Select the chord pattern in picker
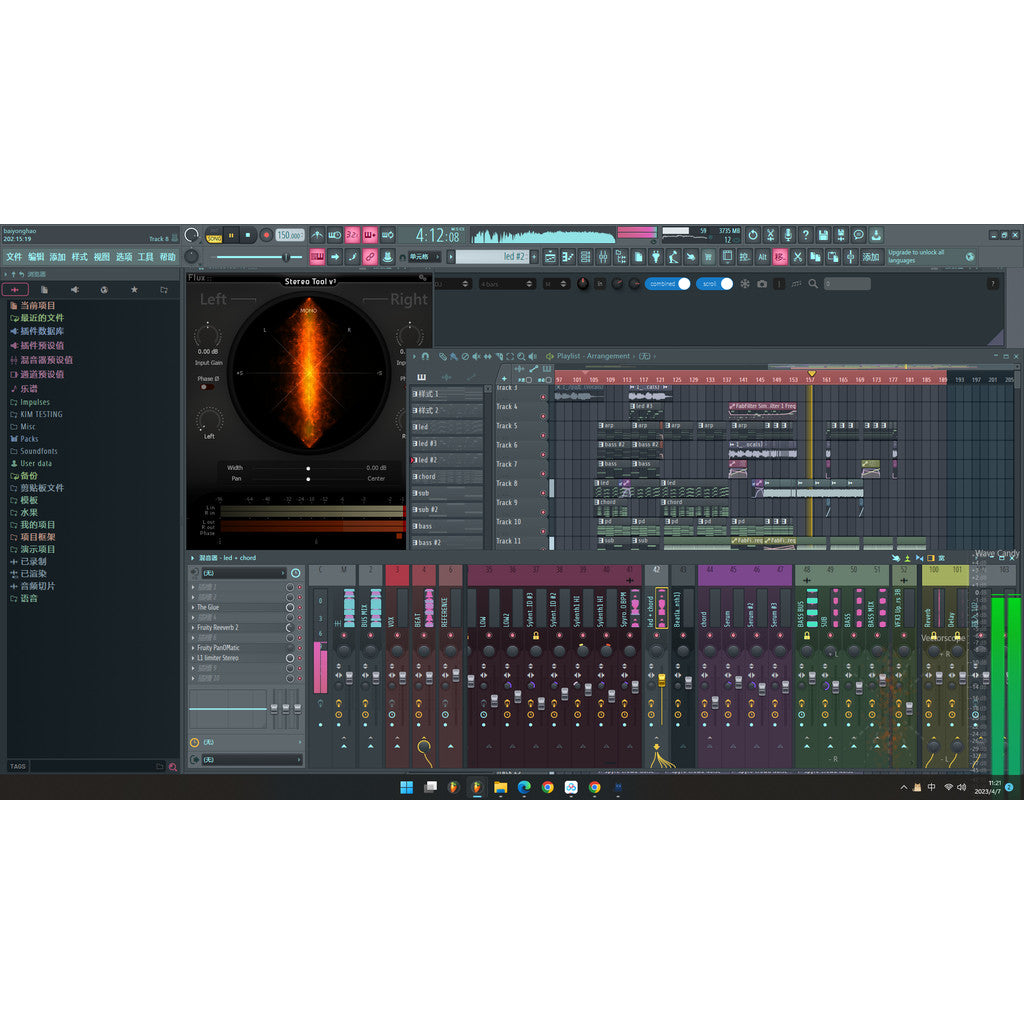 tap(447, 477)
